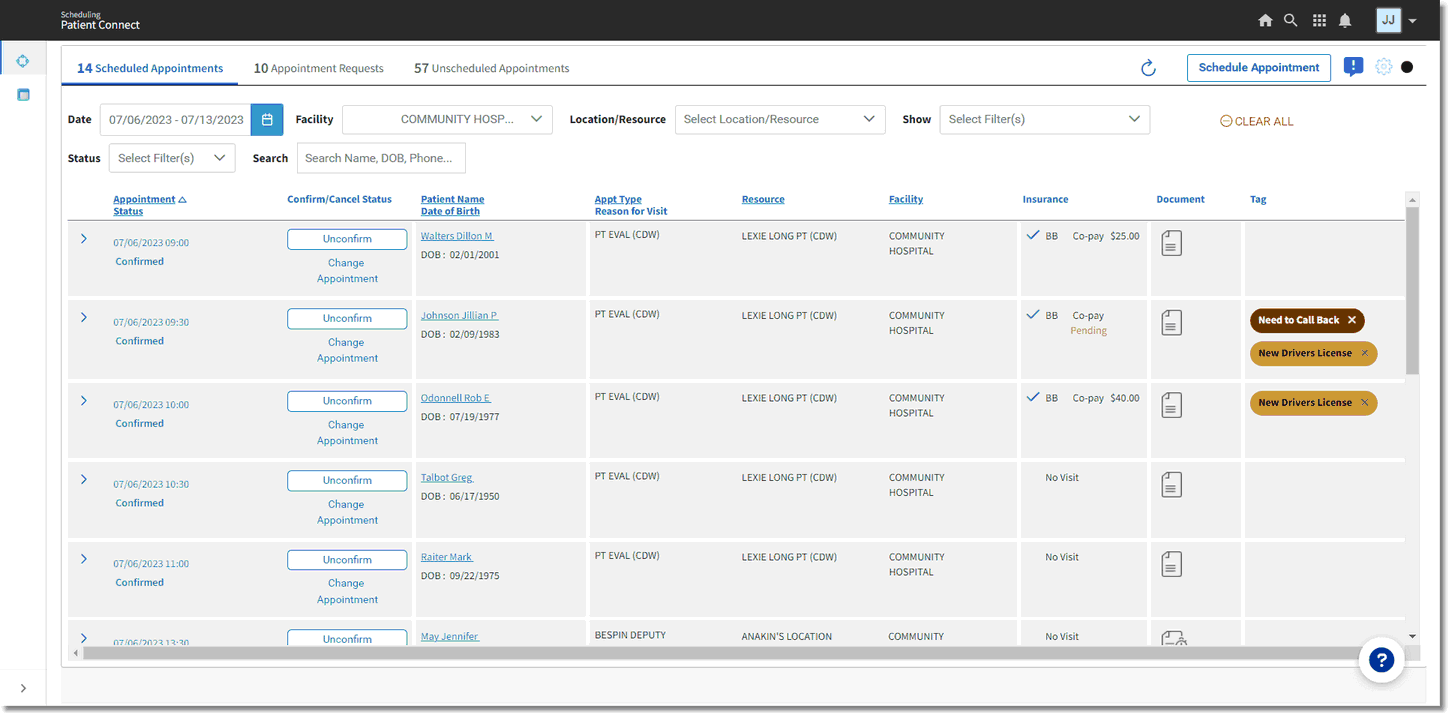1449x715 pixels.
Task: Click the date range input field
Action: pyautogui.click(x=175, y=119)
